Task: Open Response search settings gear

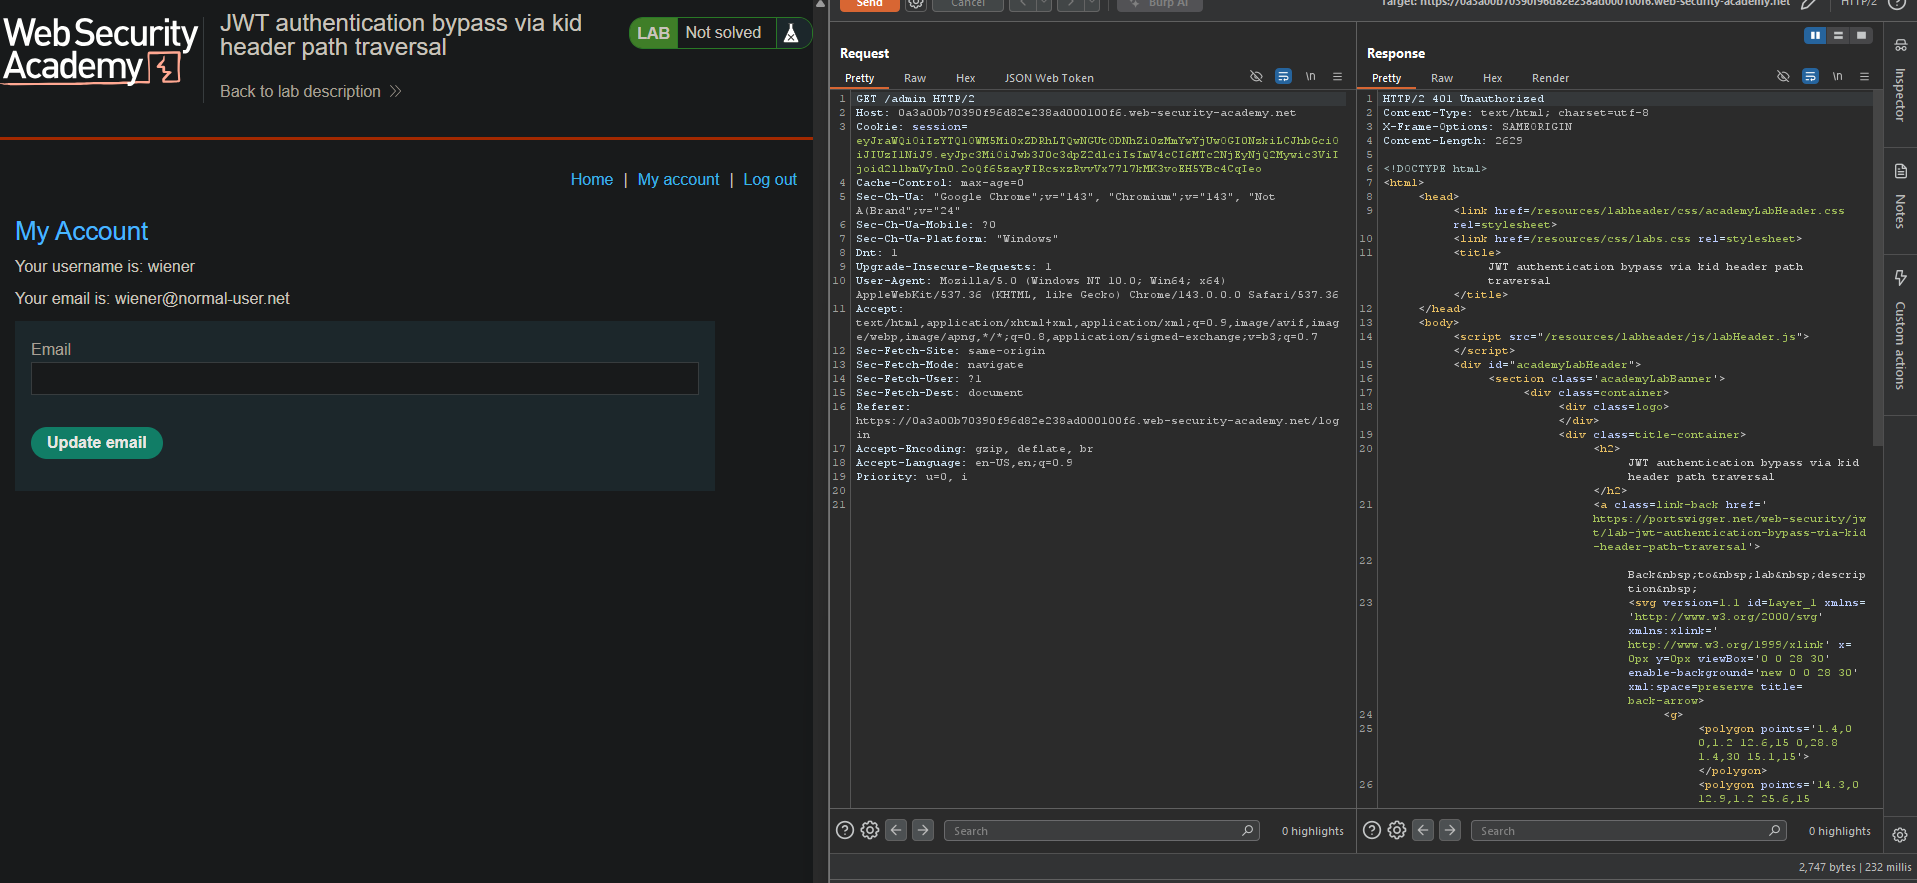Action: click(1397, 830)
